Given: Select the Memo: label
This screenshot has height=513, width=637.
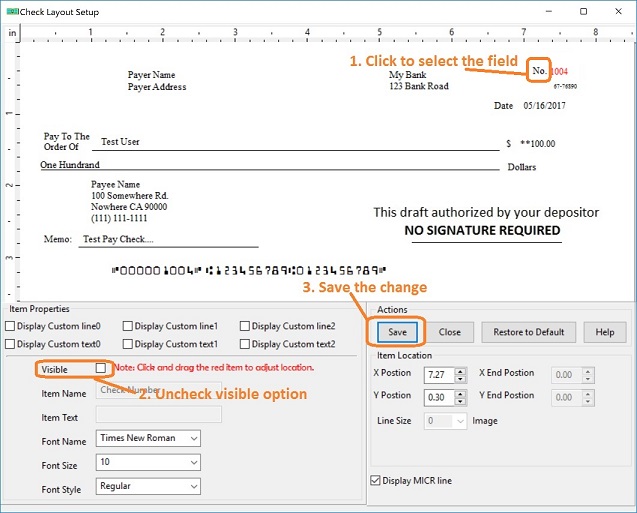Looking at the screenshot, I should (58, 239).
